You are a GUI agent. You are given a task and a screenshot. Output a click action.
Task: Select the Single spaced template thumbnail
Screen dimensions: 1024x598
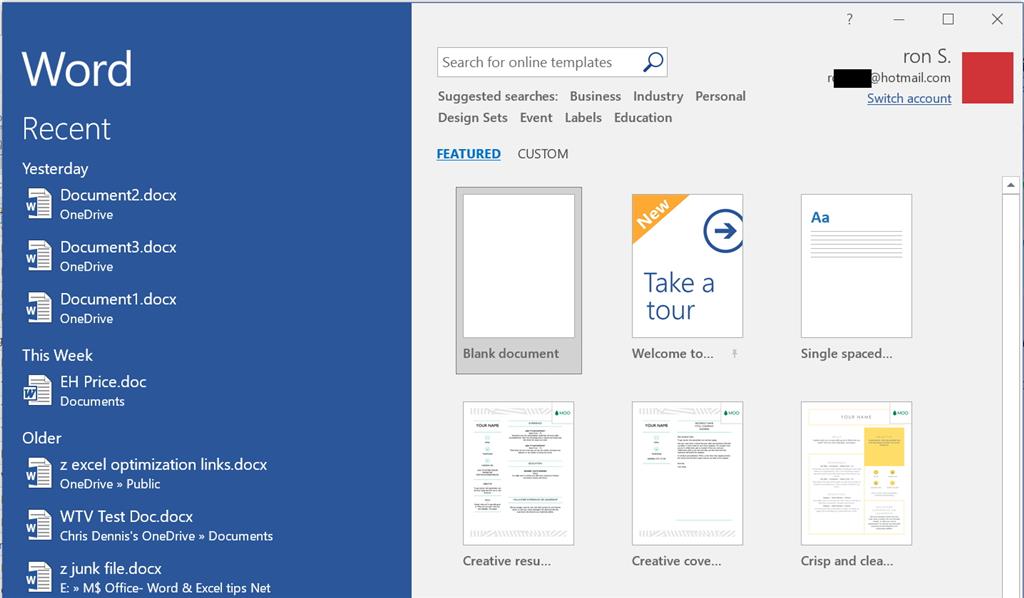click(x=856, y=266)
